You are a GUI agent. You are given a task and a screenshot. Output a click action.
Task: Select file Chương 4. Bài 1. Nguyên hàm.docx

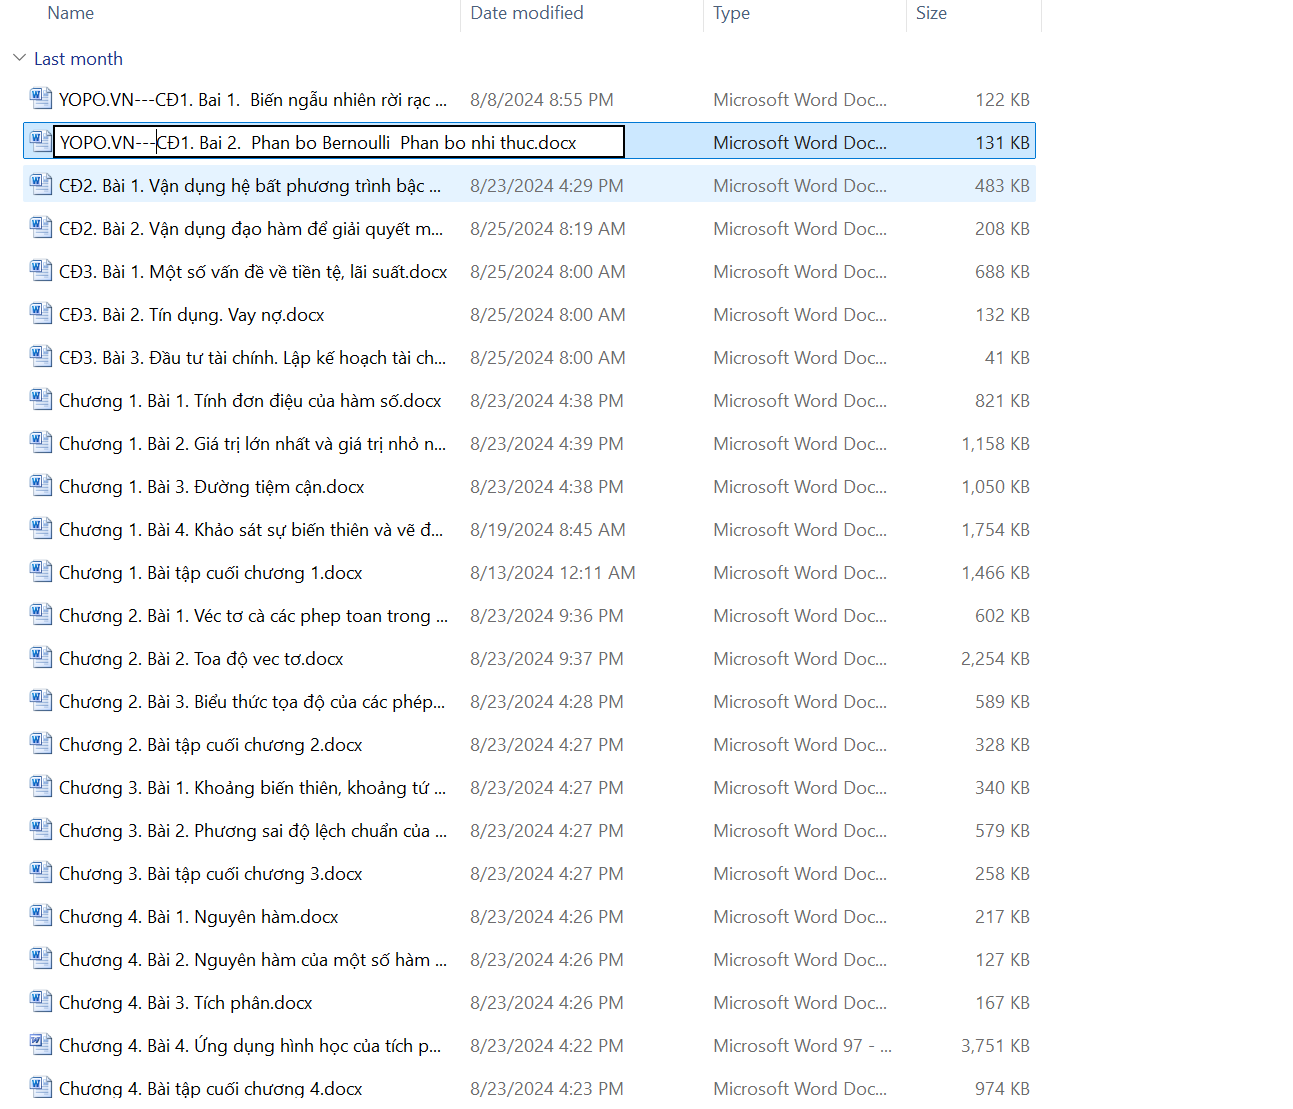(x=199, y=917)
